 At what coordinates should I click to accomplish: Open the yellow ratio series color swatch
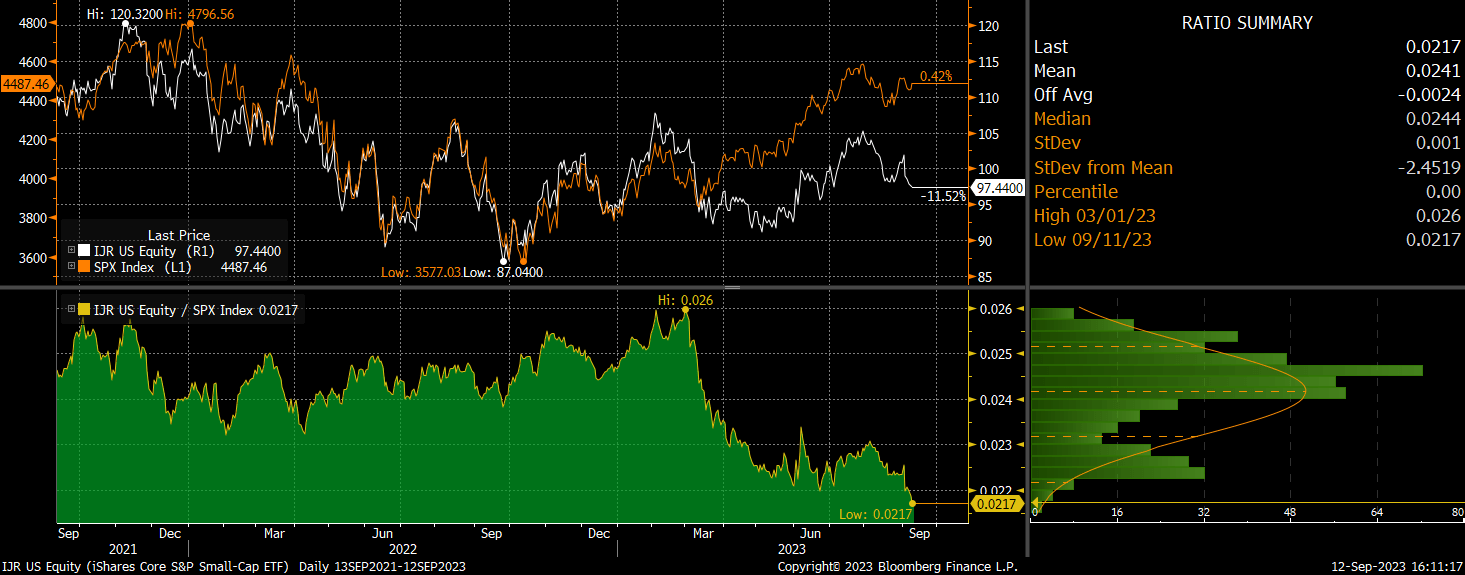(x=82, y=310)
